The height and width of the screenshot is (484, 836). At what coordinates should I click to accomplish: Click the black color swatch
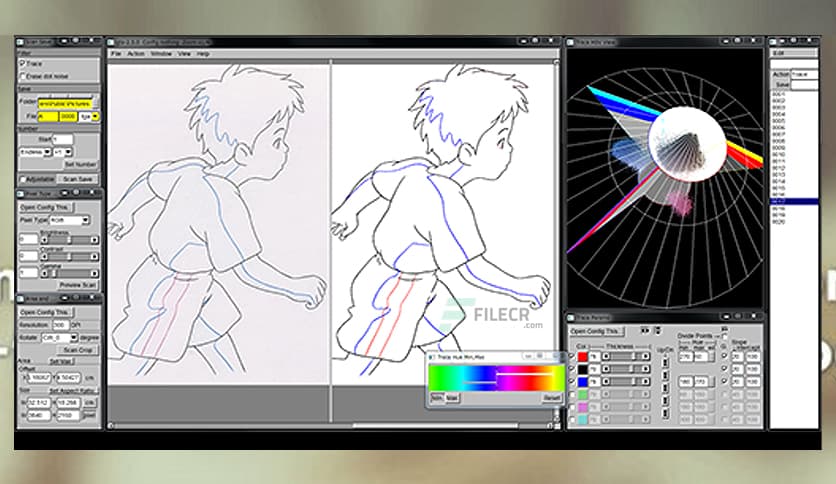tap(583, 369)
